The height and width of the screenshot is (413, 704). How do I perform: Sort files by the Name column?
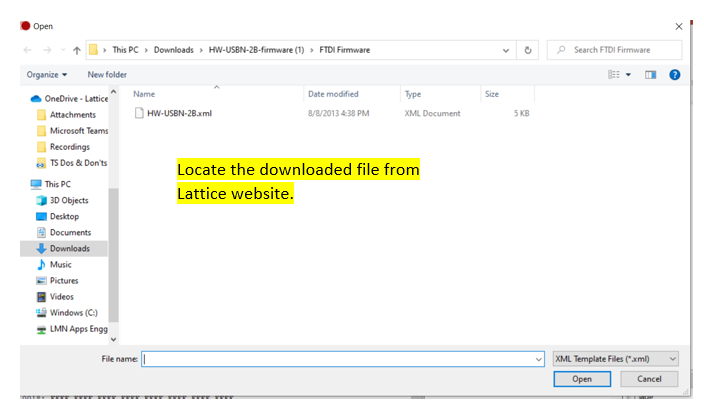[144, 94]
